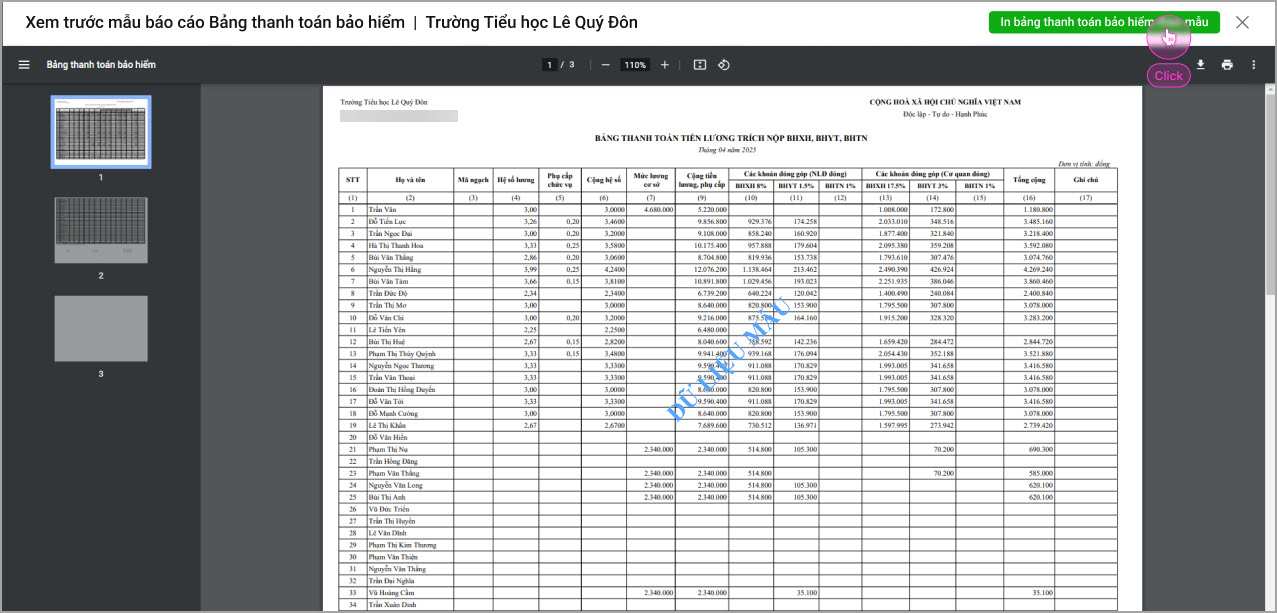Zoom in with the plus icon

pyautogui.click(x=665, y=65)
